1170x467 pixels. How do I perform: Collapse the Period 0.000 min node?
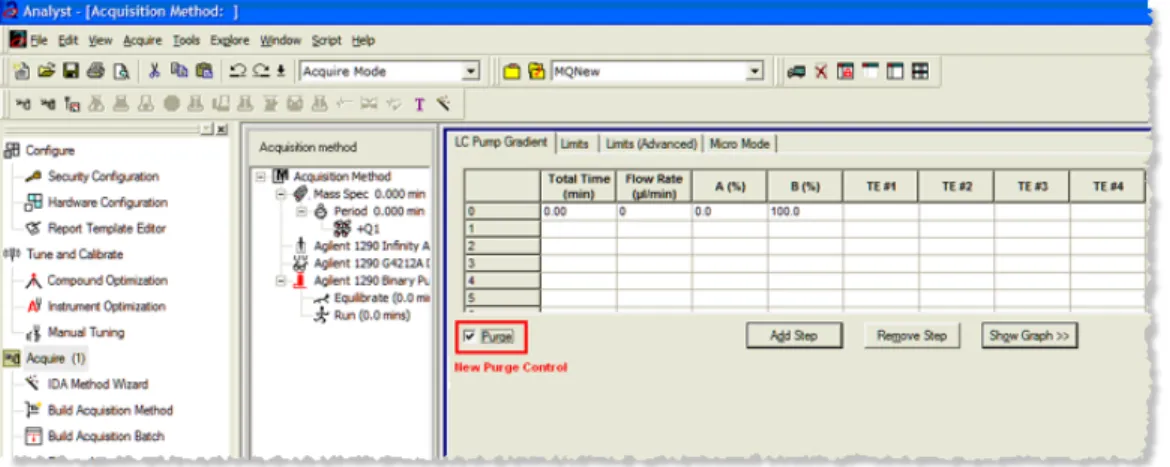click(302, 211)
